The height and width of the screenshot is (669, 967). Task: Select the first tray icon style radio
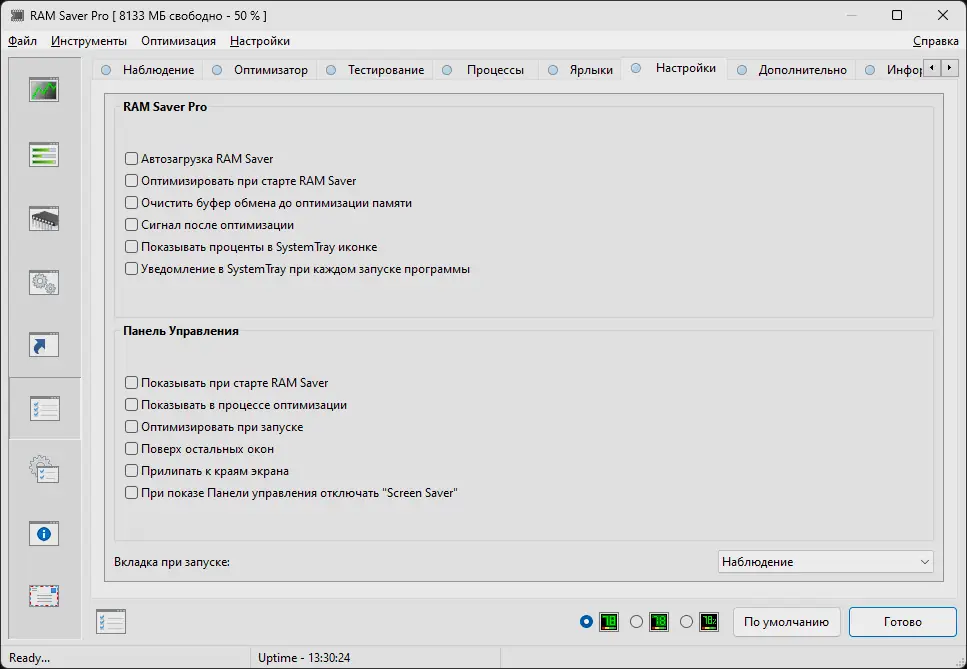(x=586, y=622)
